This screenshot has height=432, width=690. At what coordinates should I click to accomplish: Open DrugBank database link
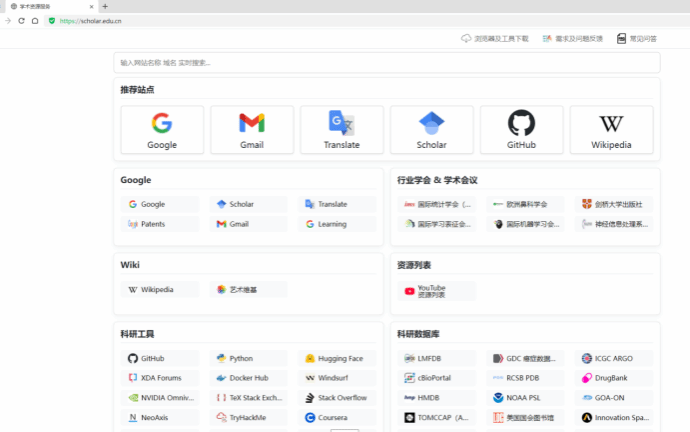click(613, 378)
